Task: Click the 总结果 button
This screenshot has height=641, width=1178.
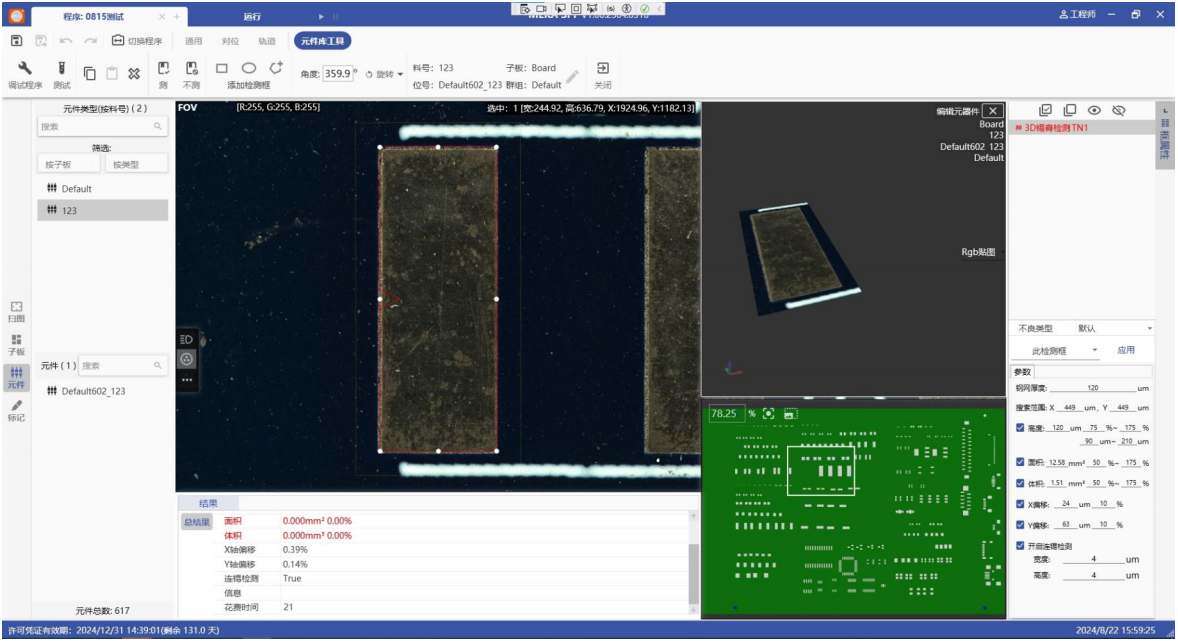Action: (x=197, y=522)
